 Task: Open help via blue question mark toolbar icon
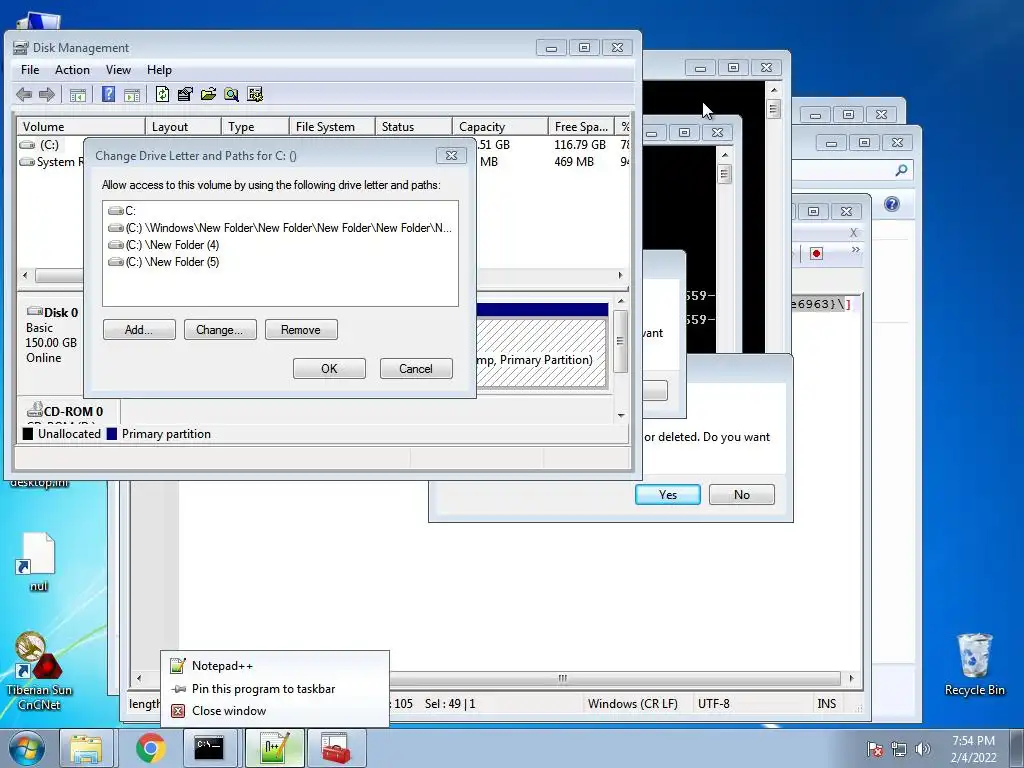point(108,95)
